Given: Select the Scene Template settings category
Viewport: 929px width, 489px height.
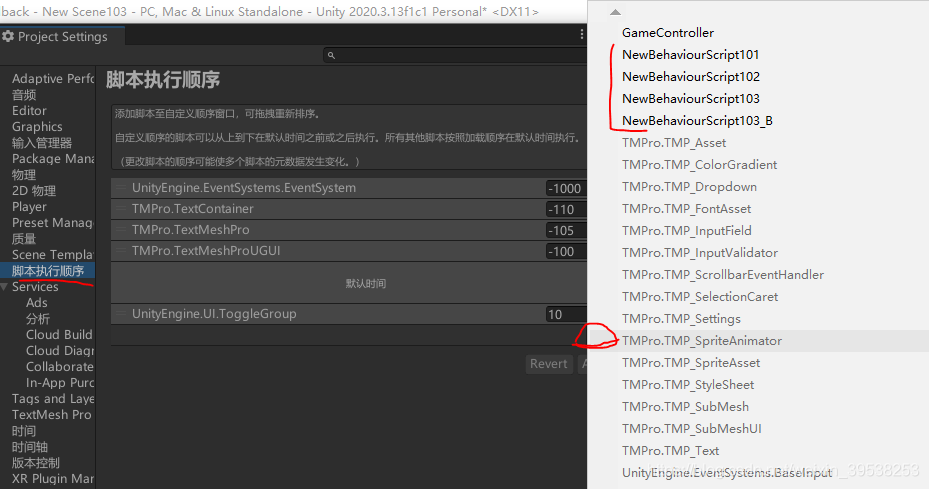Looking at the screenshot, I should point(53,254).
